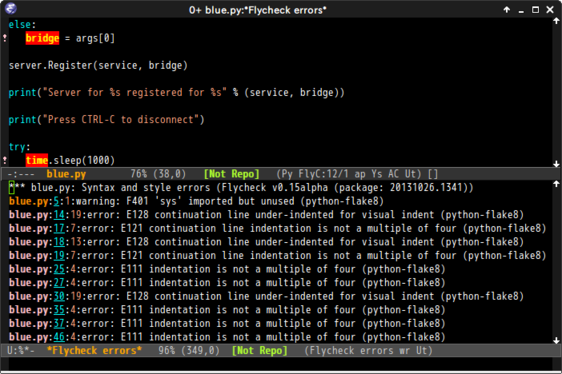
Task: Click the 'ap' minor mode indicator
Action: (360, 174)
